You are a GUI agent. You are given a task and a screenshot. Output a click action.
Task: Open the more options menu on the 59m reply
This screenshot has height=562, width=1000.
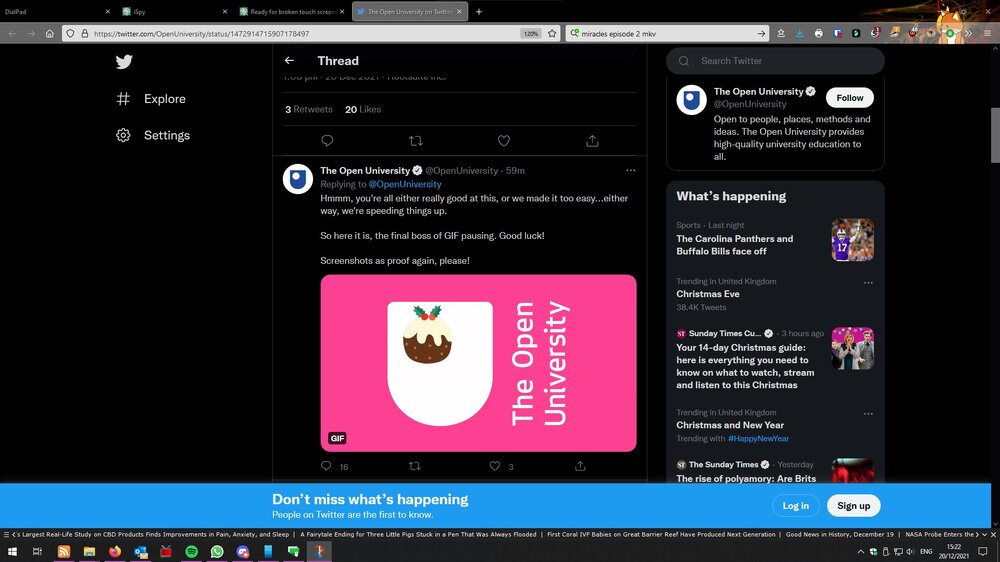tap(631, 170)
